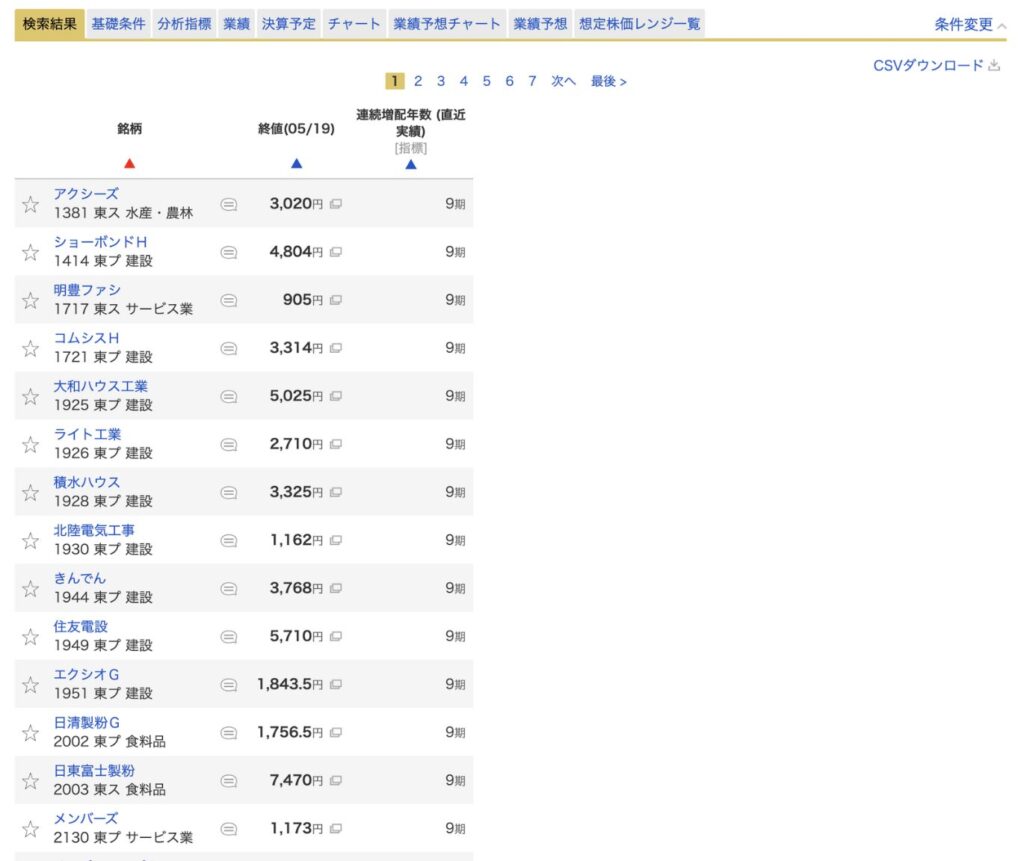This screenshot has width=1024, height=861.
Task: Add コムシスH to favorites with star
Action: [30, 348]
